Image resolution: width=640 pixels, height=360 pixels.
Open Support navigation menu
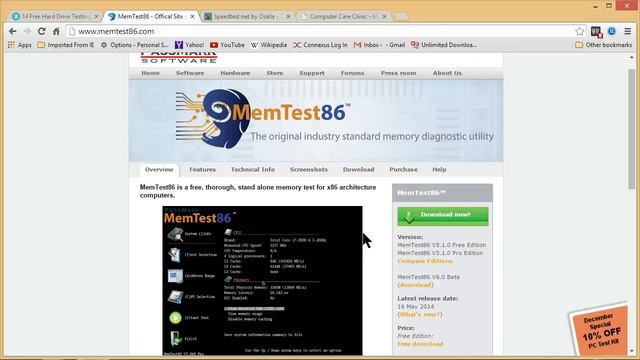[x=312, y=73]
